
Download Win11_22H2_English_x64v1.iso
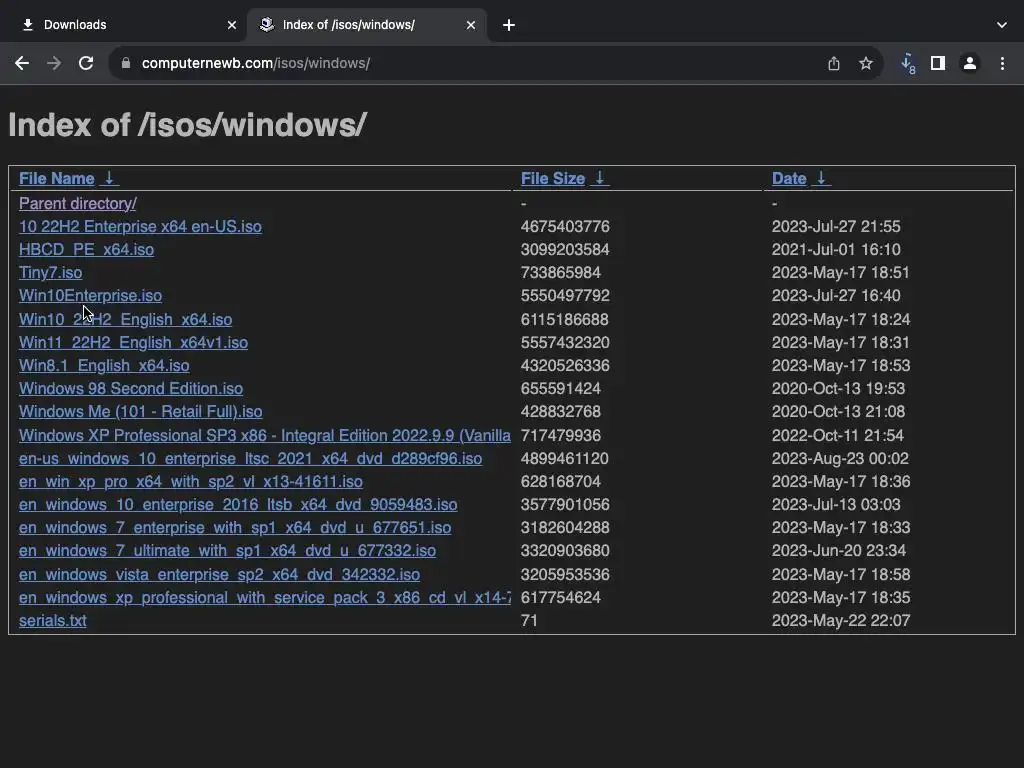tap(133, 342)
